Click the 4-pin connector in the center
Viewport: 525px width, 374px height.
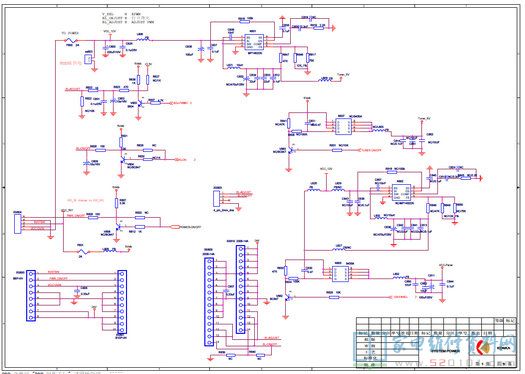click(x=216, y=198)
